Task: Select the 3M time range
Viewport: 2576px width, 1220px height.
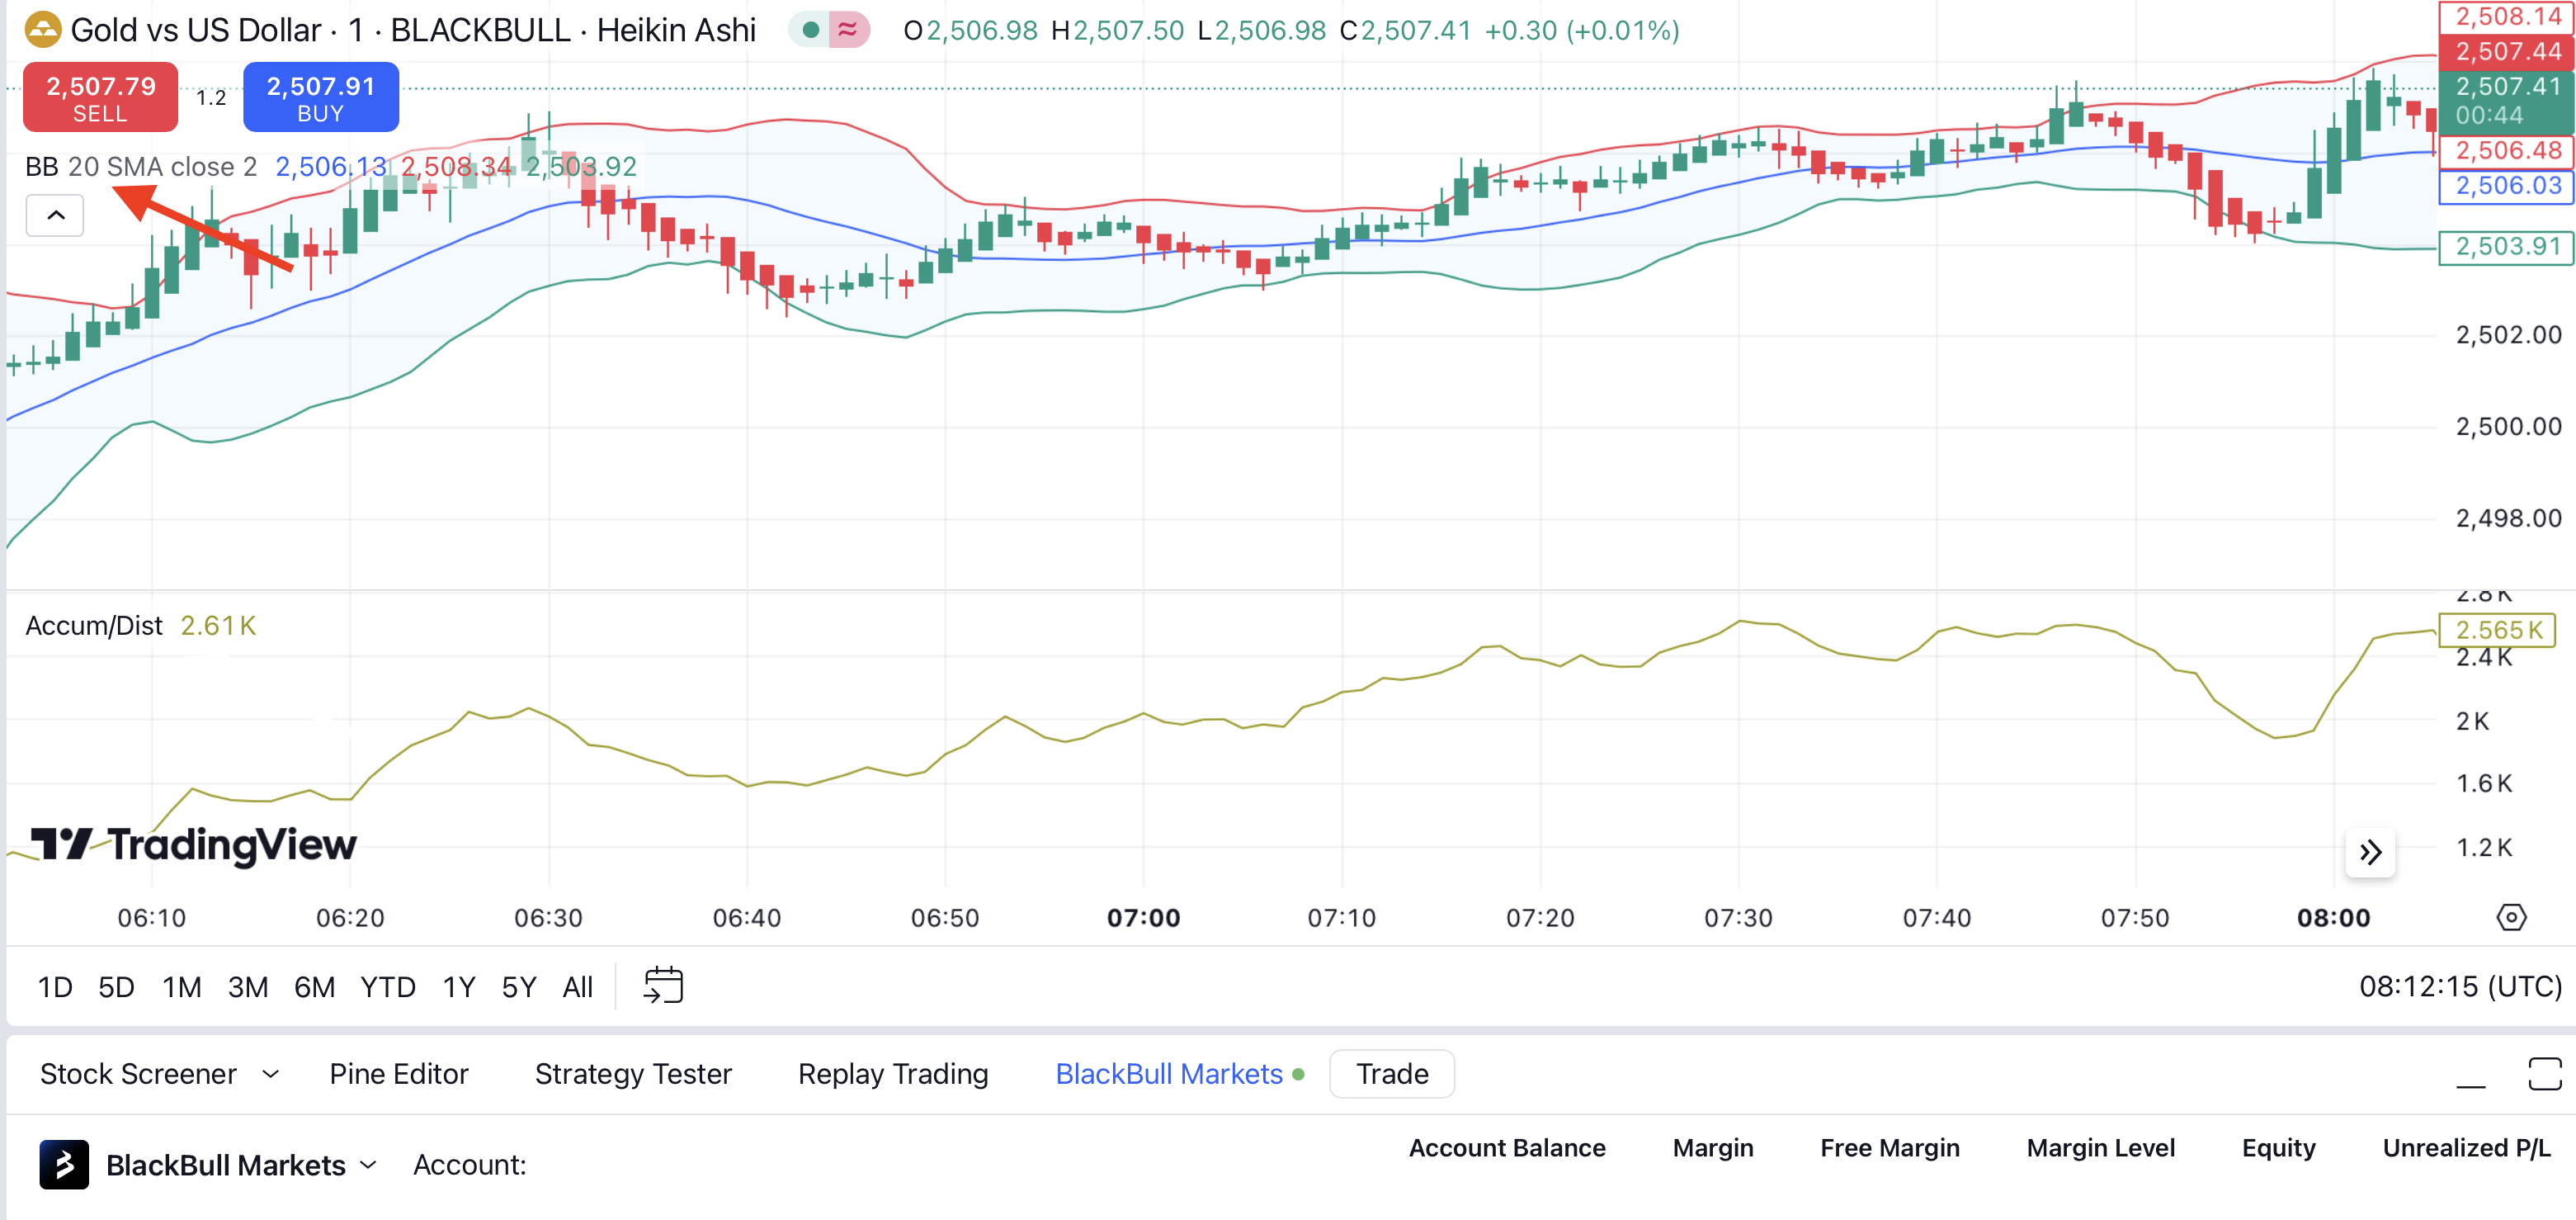Action: [x=247, y=988]
